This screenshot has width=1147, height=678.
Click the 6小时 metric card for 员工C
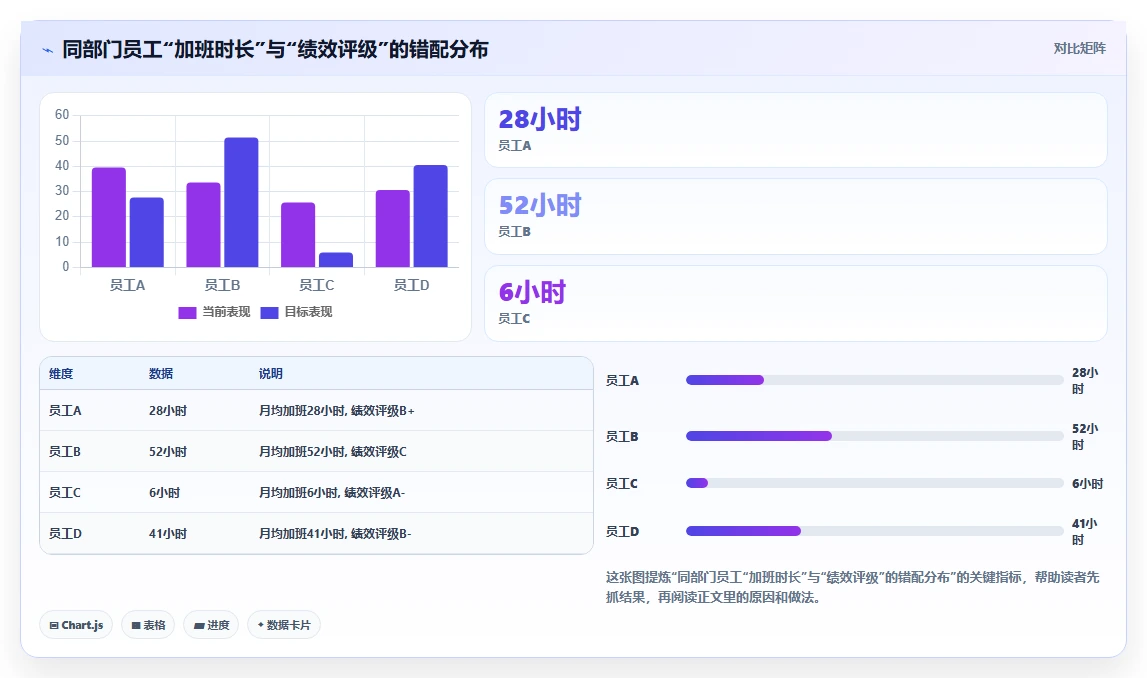[x=796, y=304]
